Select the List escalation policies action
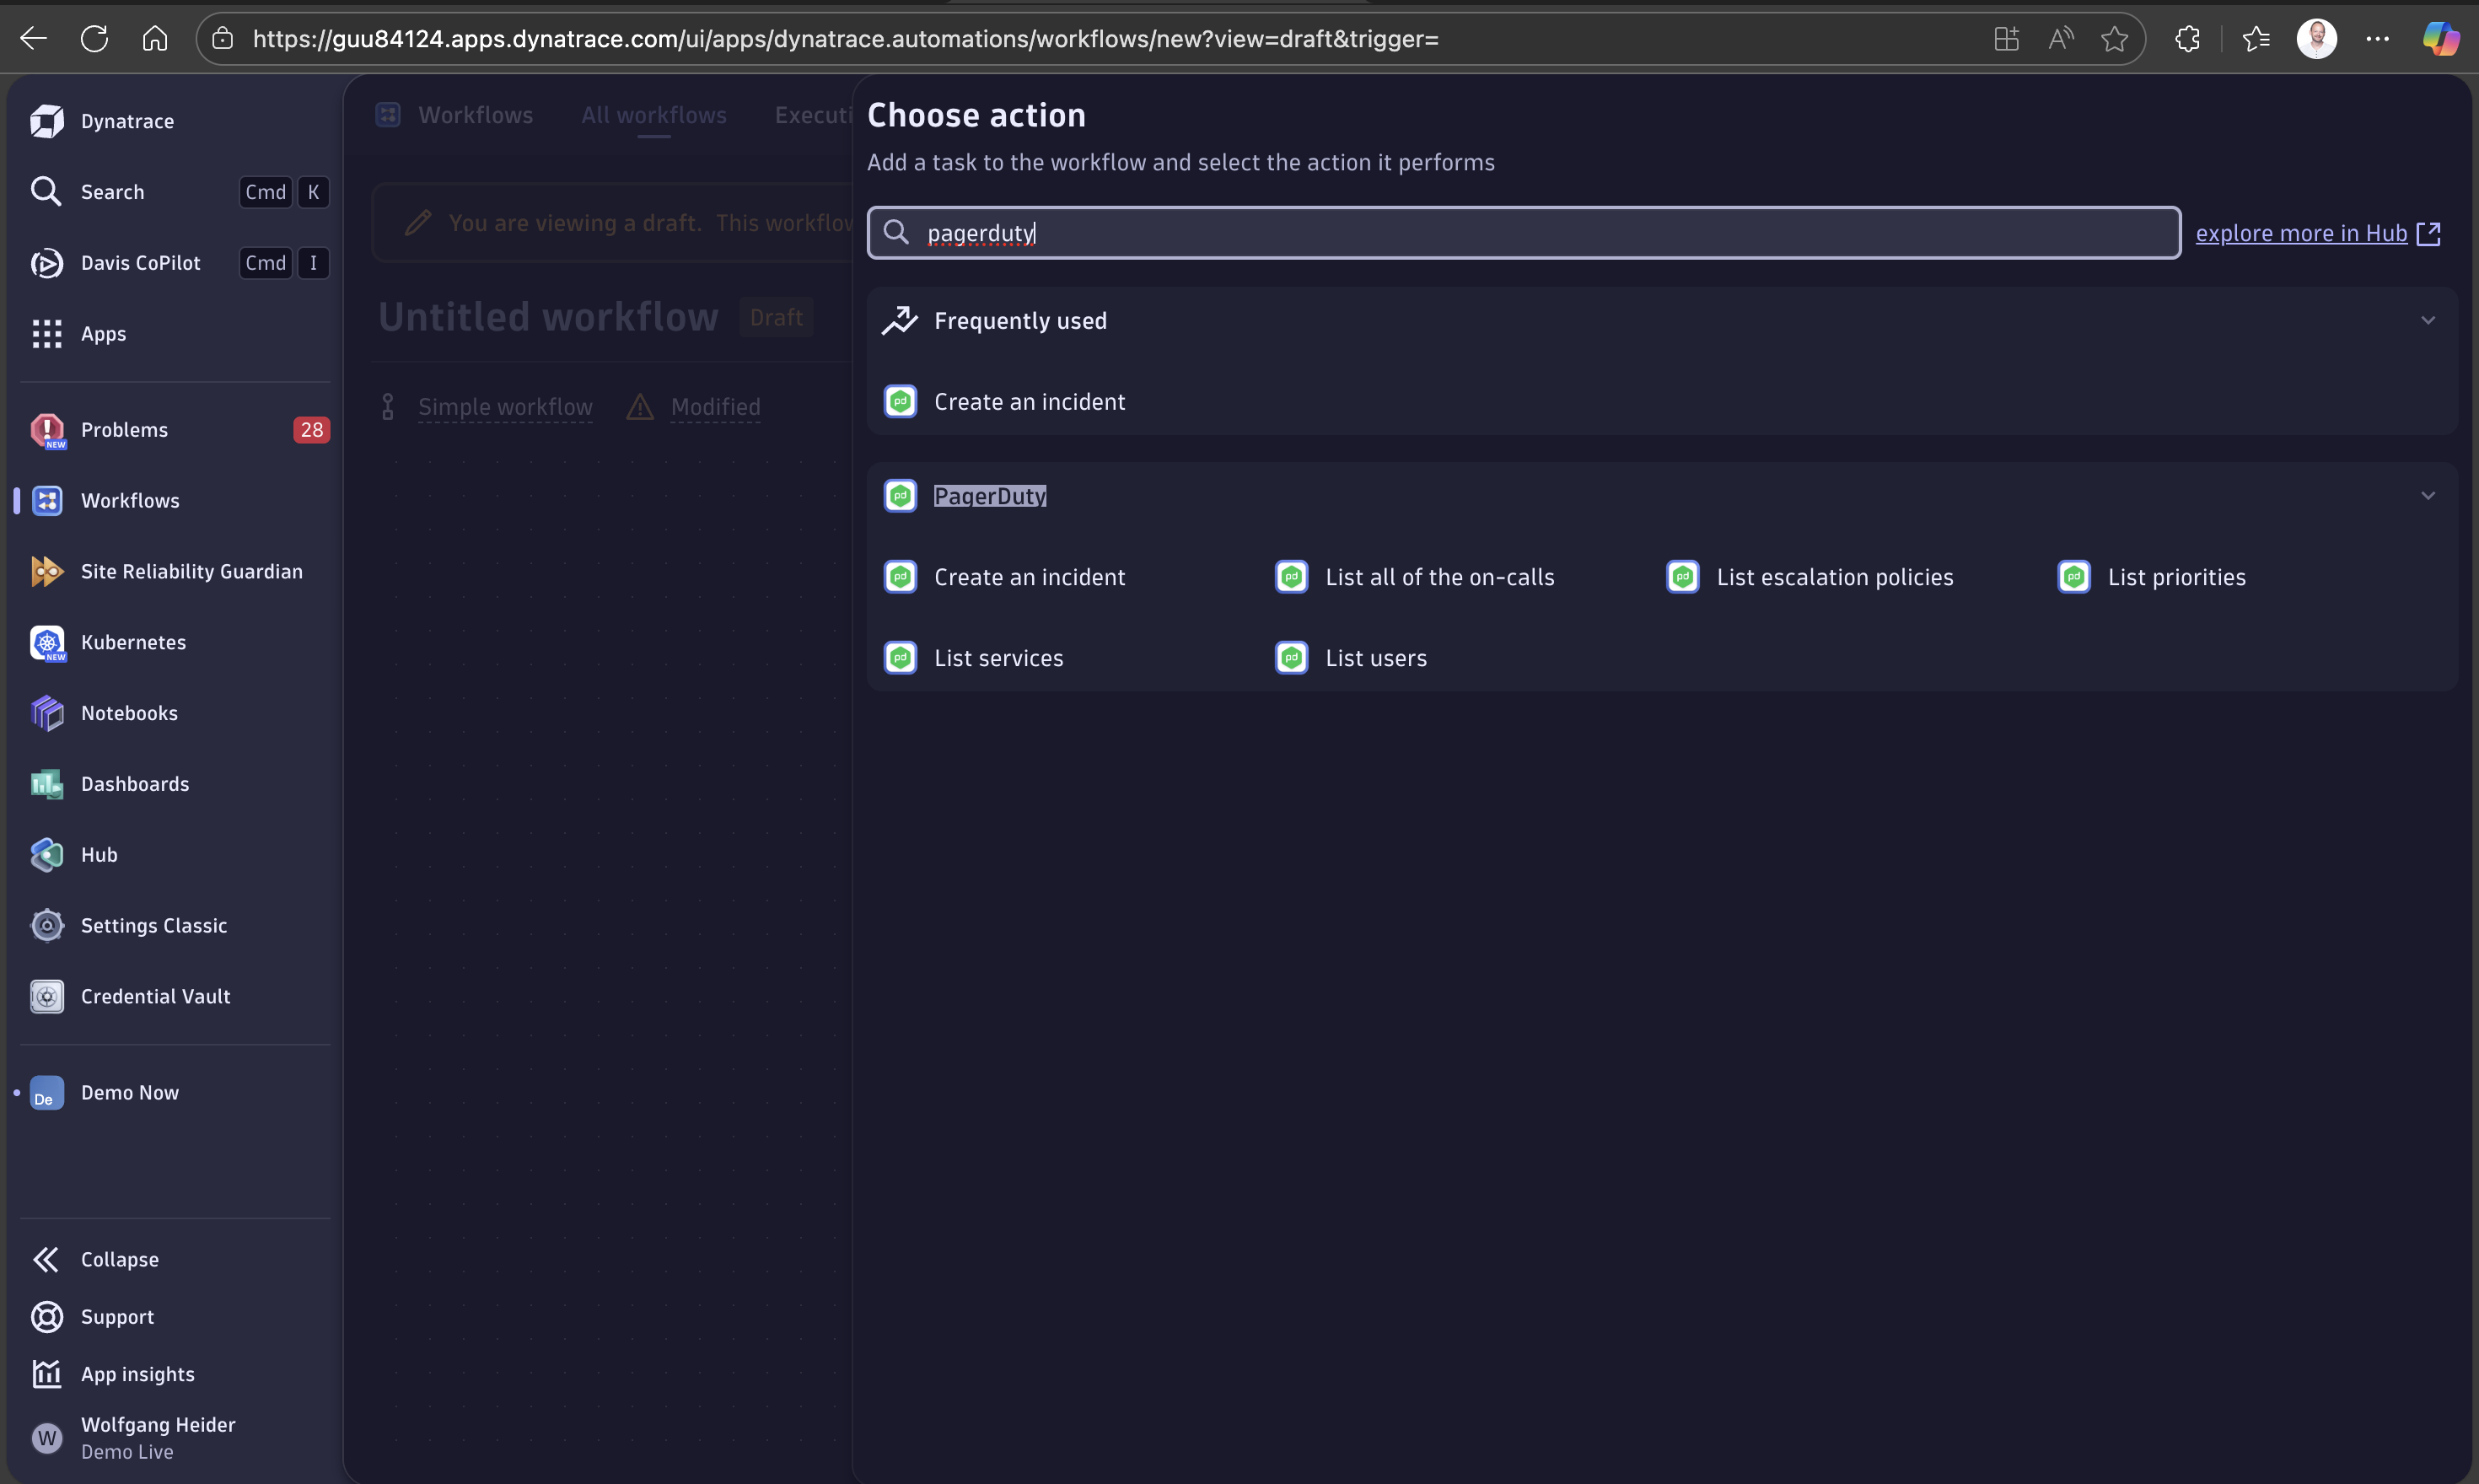This screenshot has width=2479, height=1484. [x=1835, y=576]
